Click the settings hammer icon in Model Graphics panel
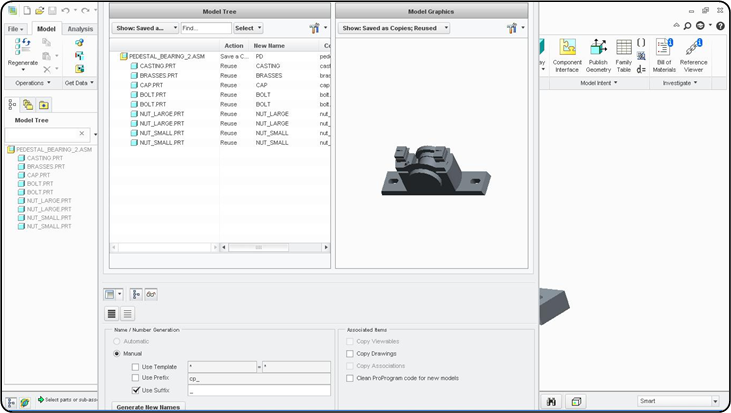 (x=512, y=28)
